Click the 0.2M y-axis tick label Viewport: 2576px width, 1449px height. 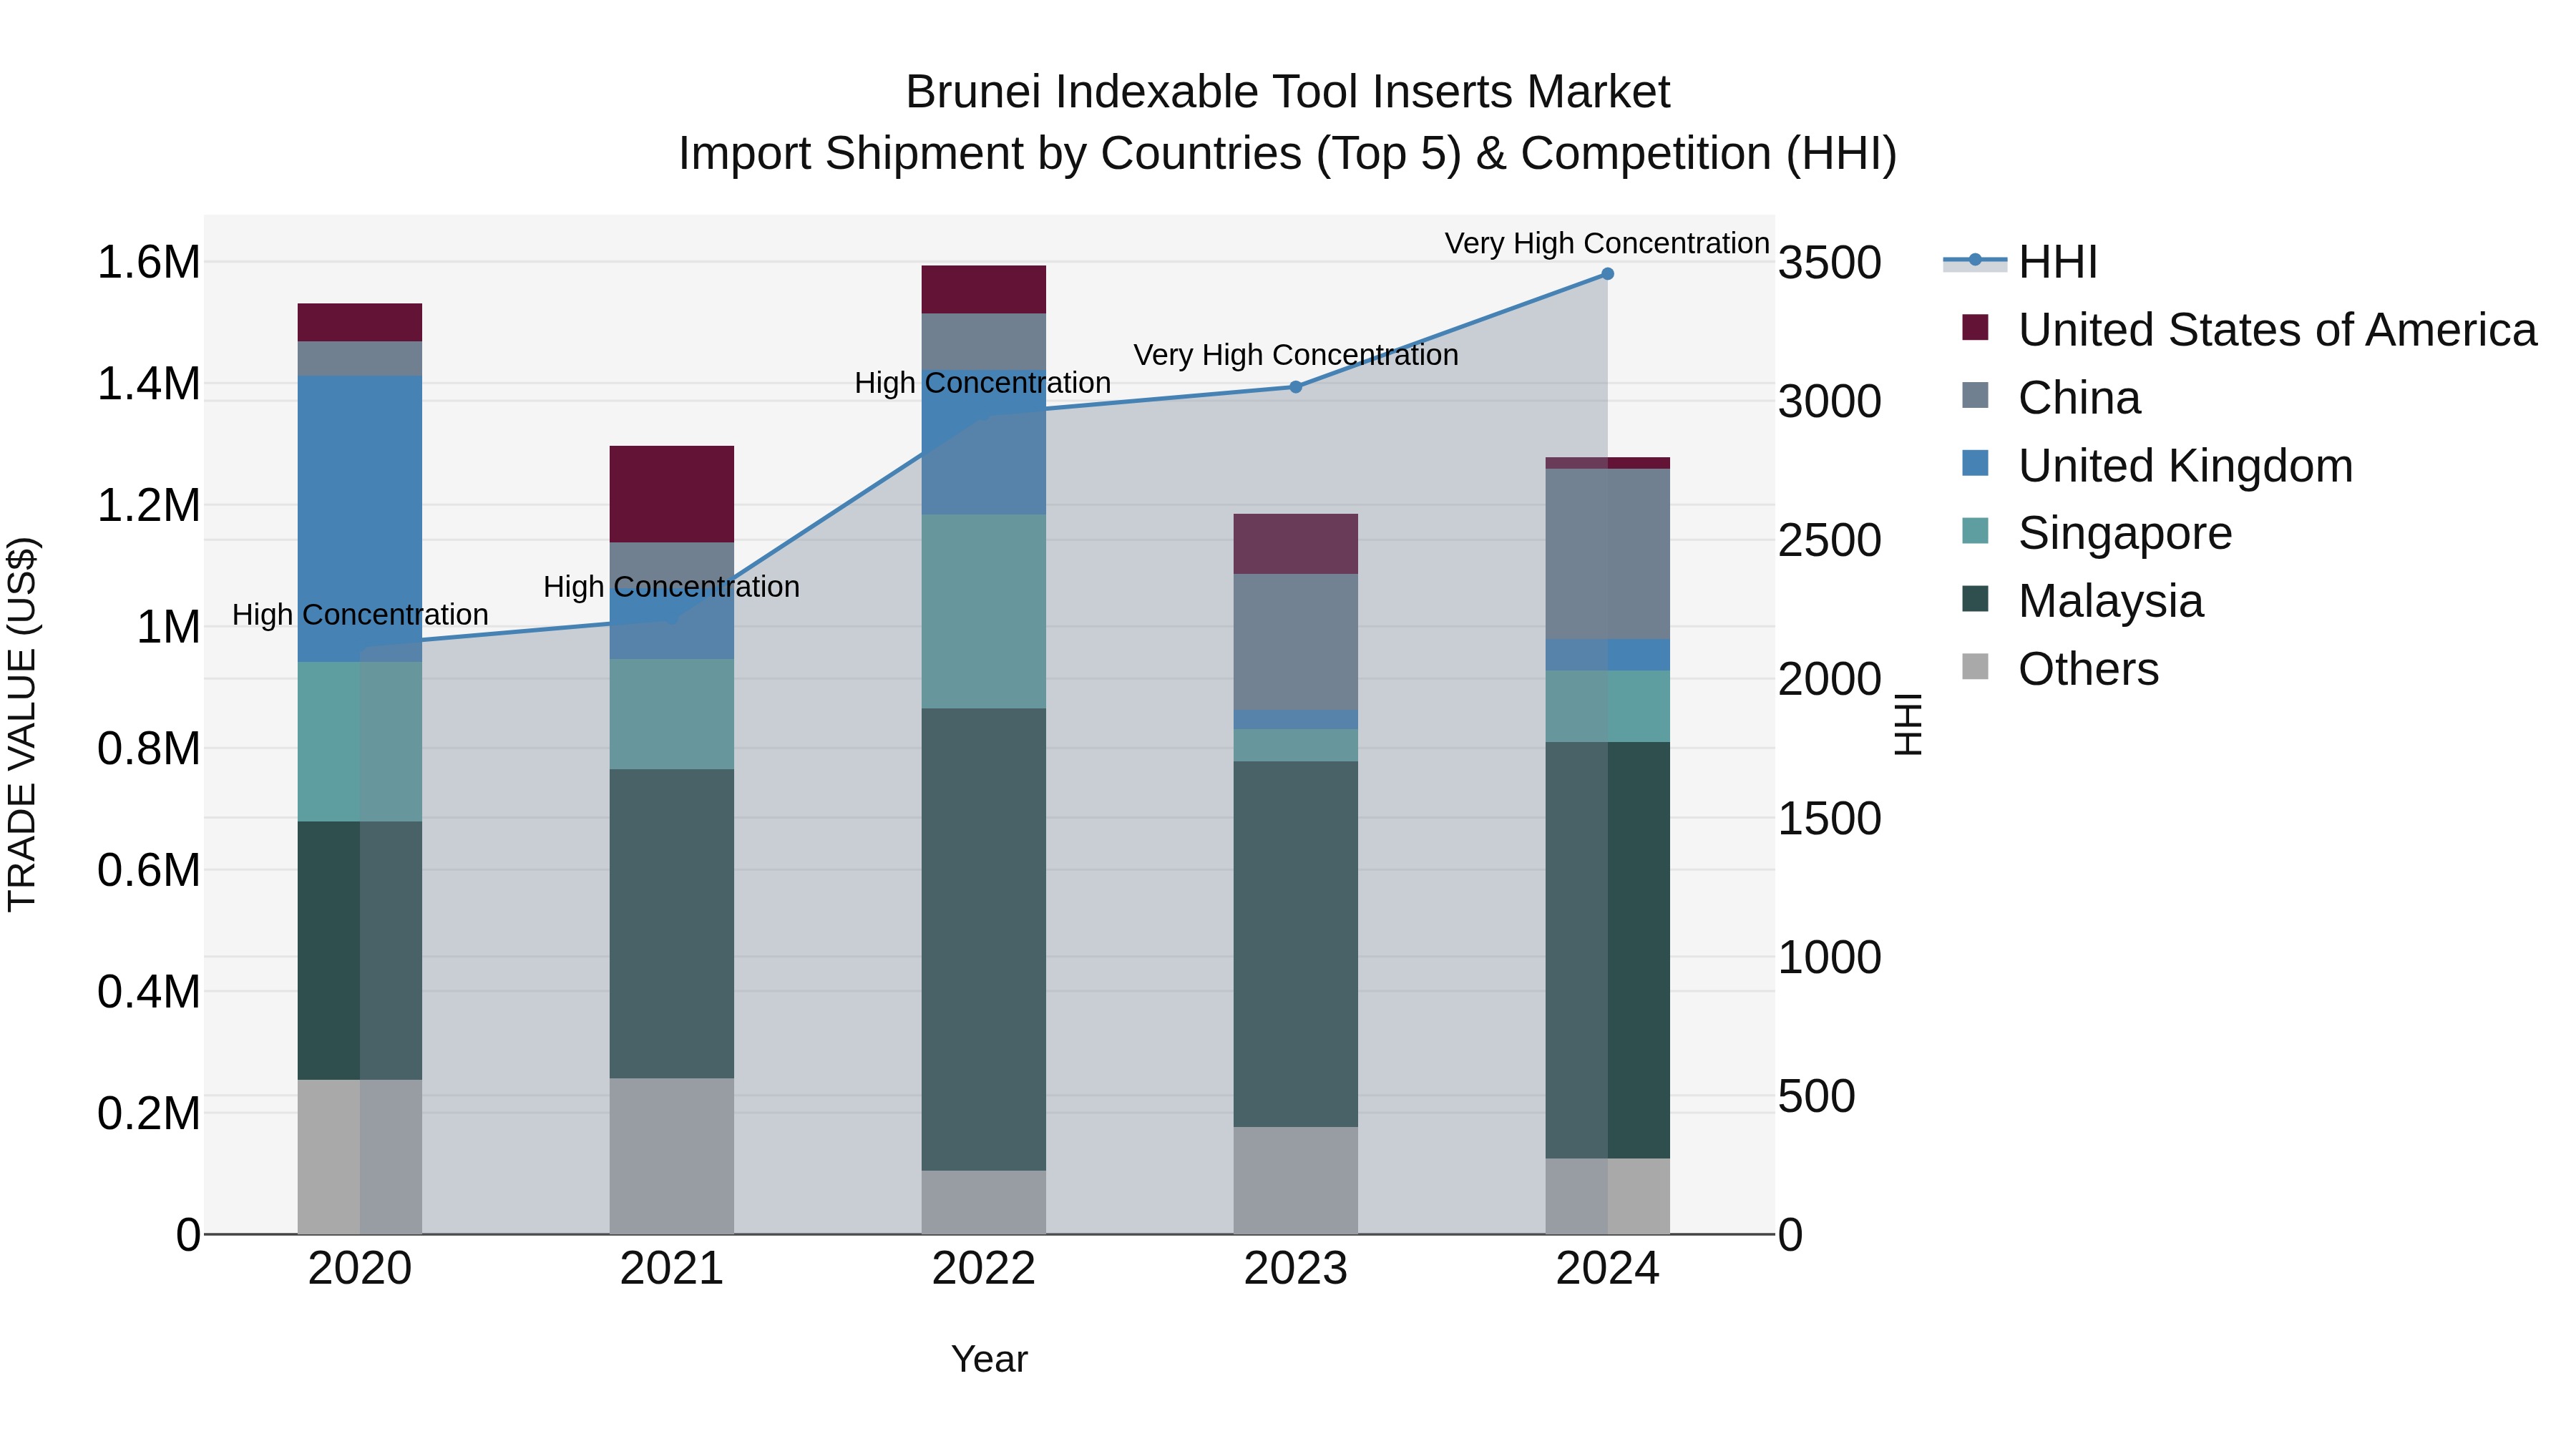coord(149,1113)
